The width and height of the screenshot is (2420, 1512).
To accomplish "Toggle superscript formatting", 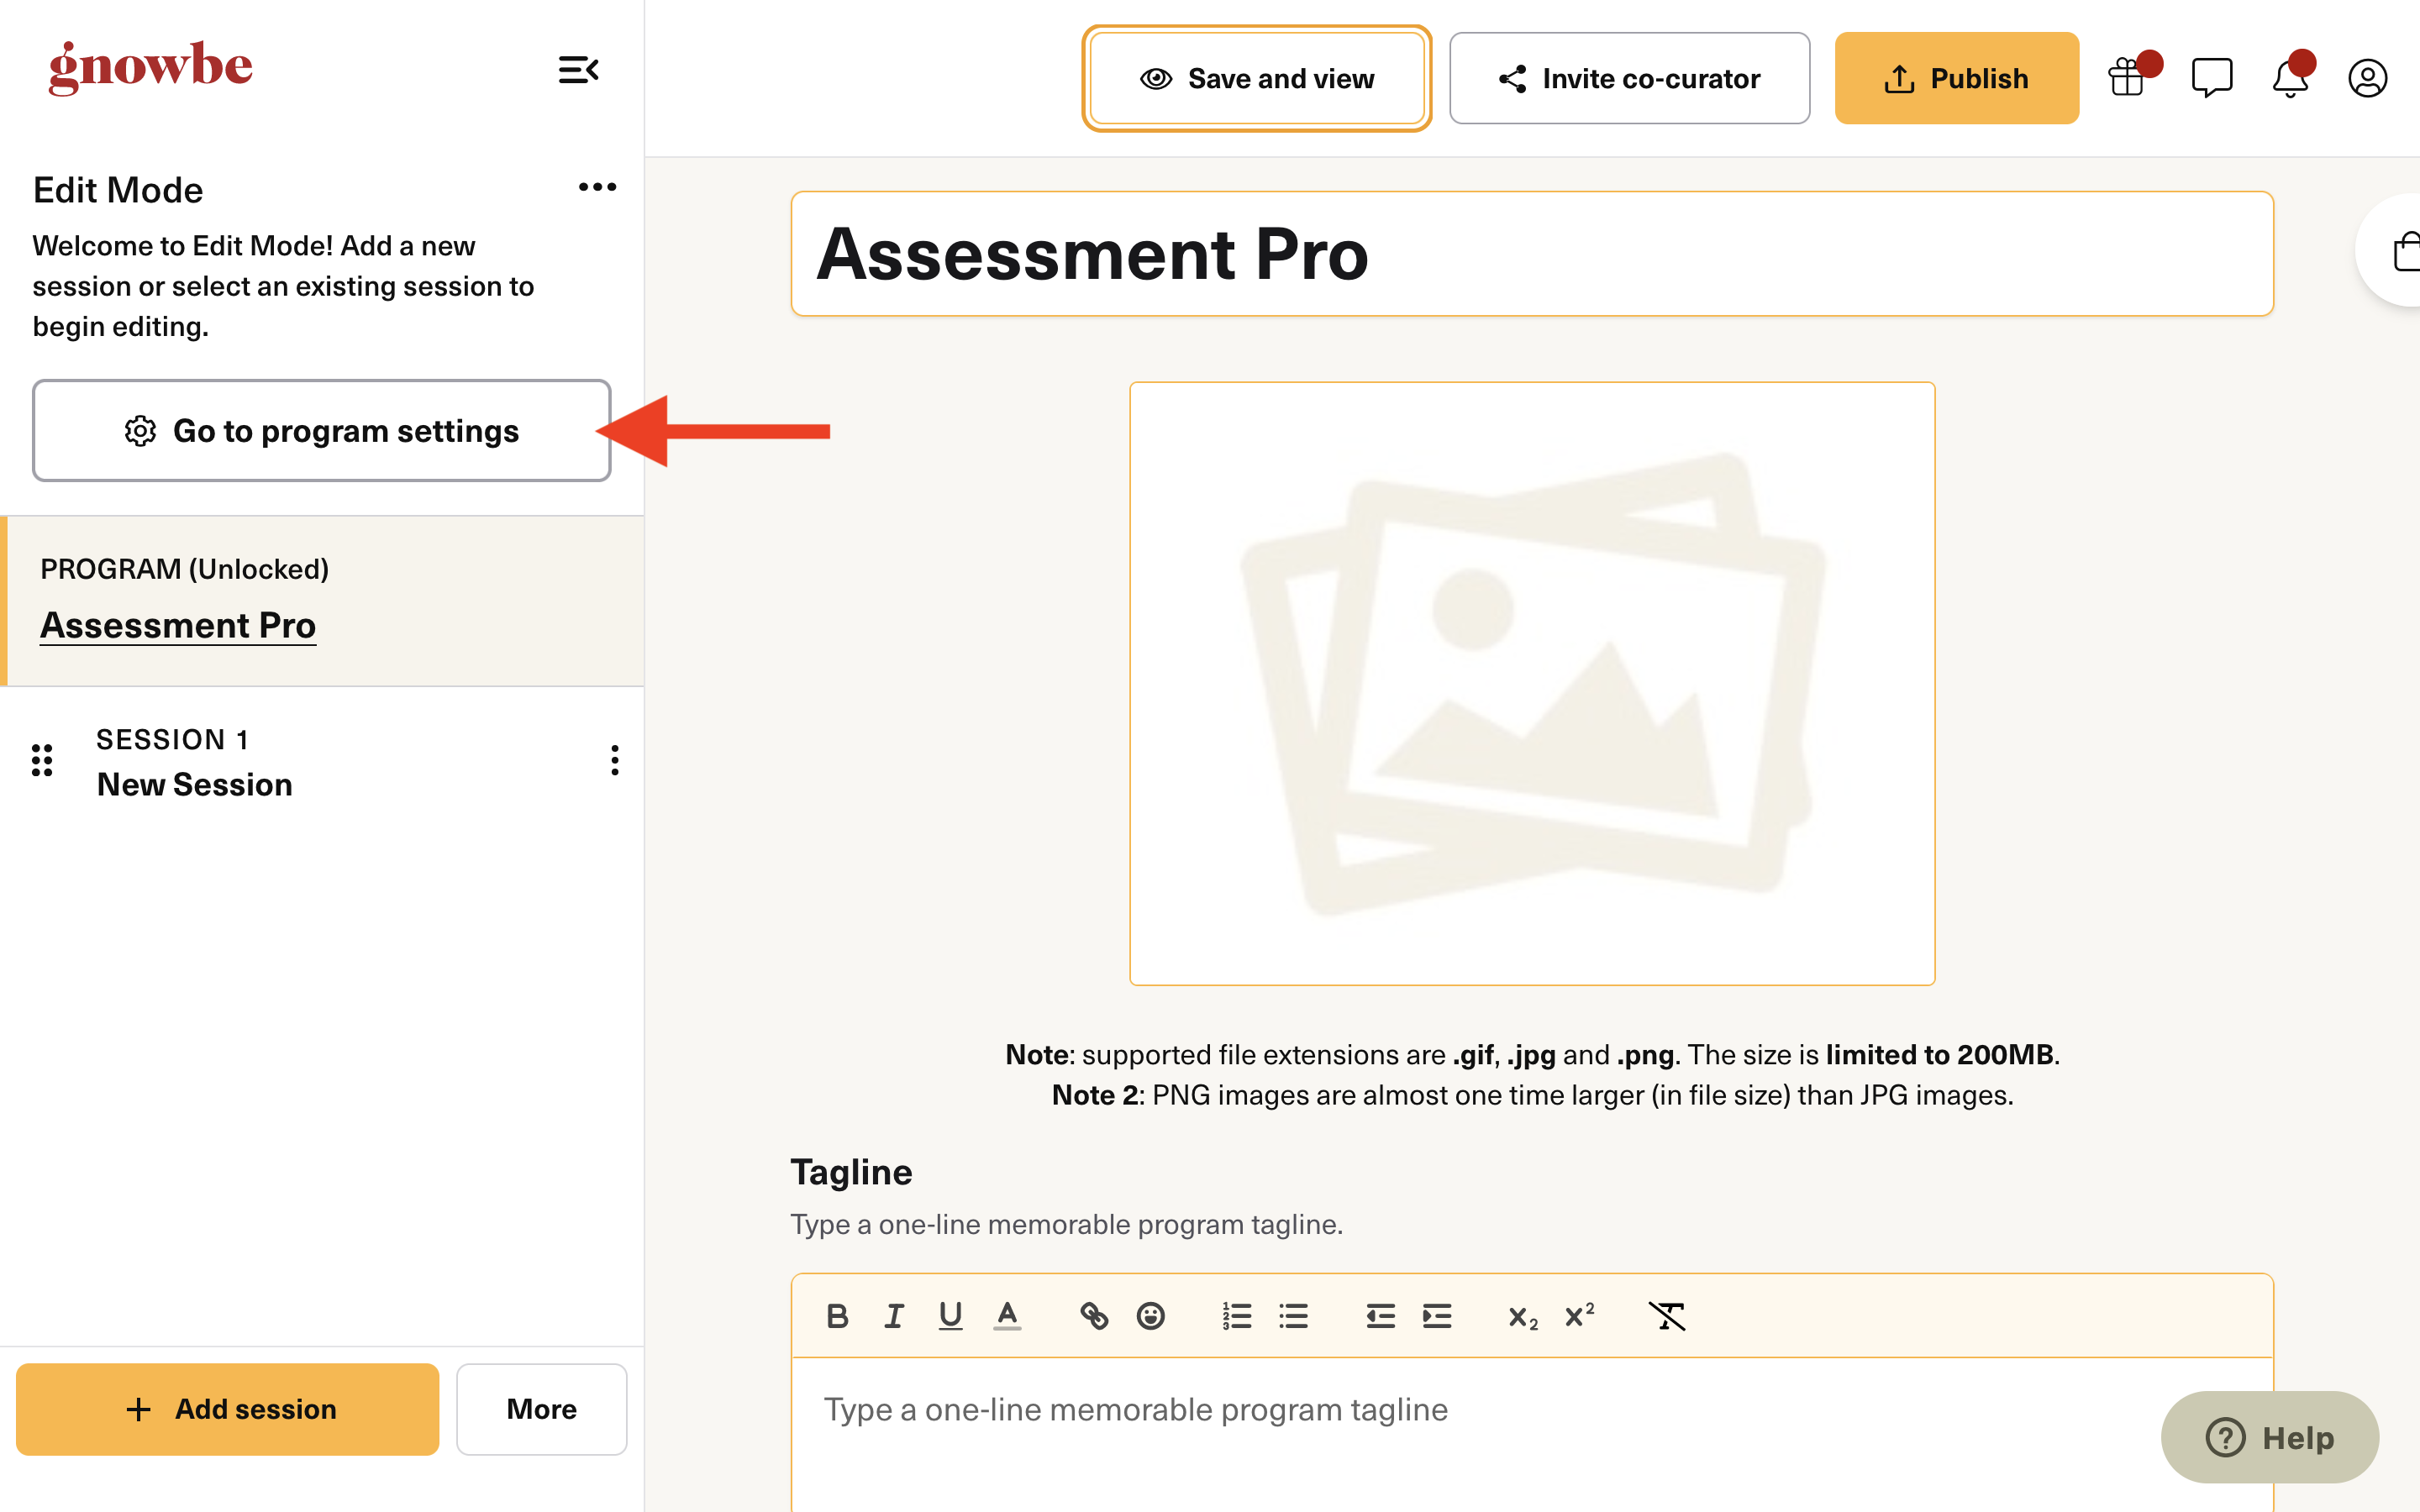I will pyautogui.click(x=1578, y=1316).
